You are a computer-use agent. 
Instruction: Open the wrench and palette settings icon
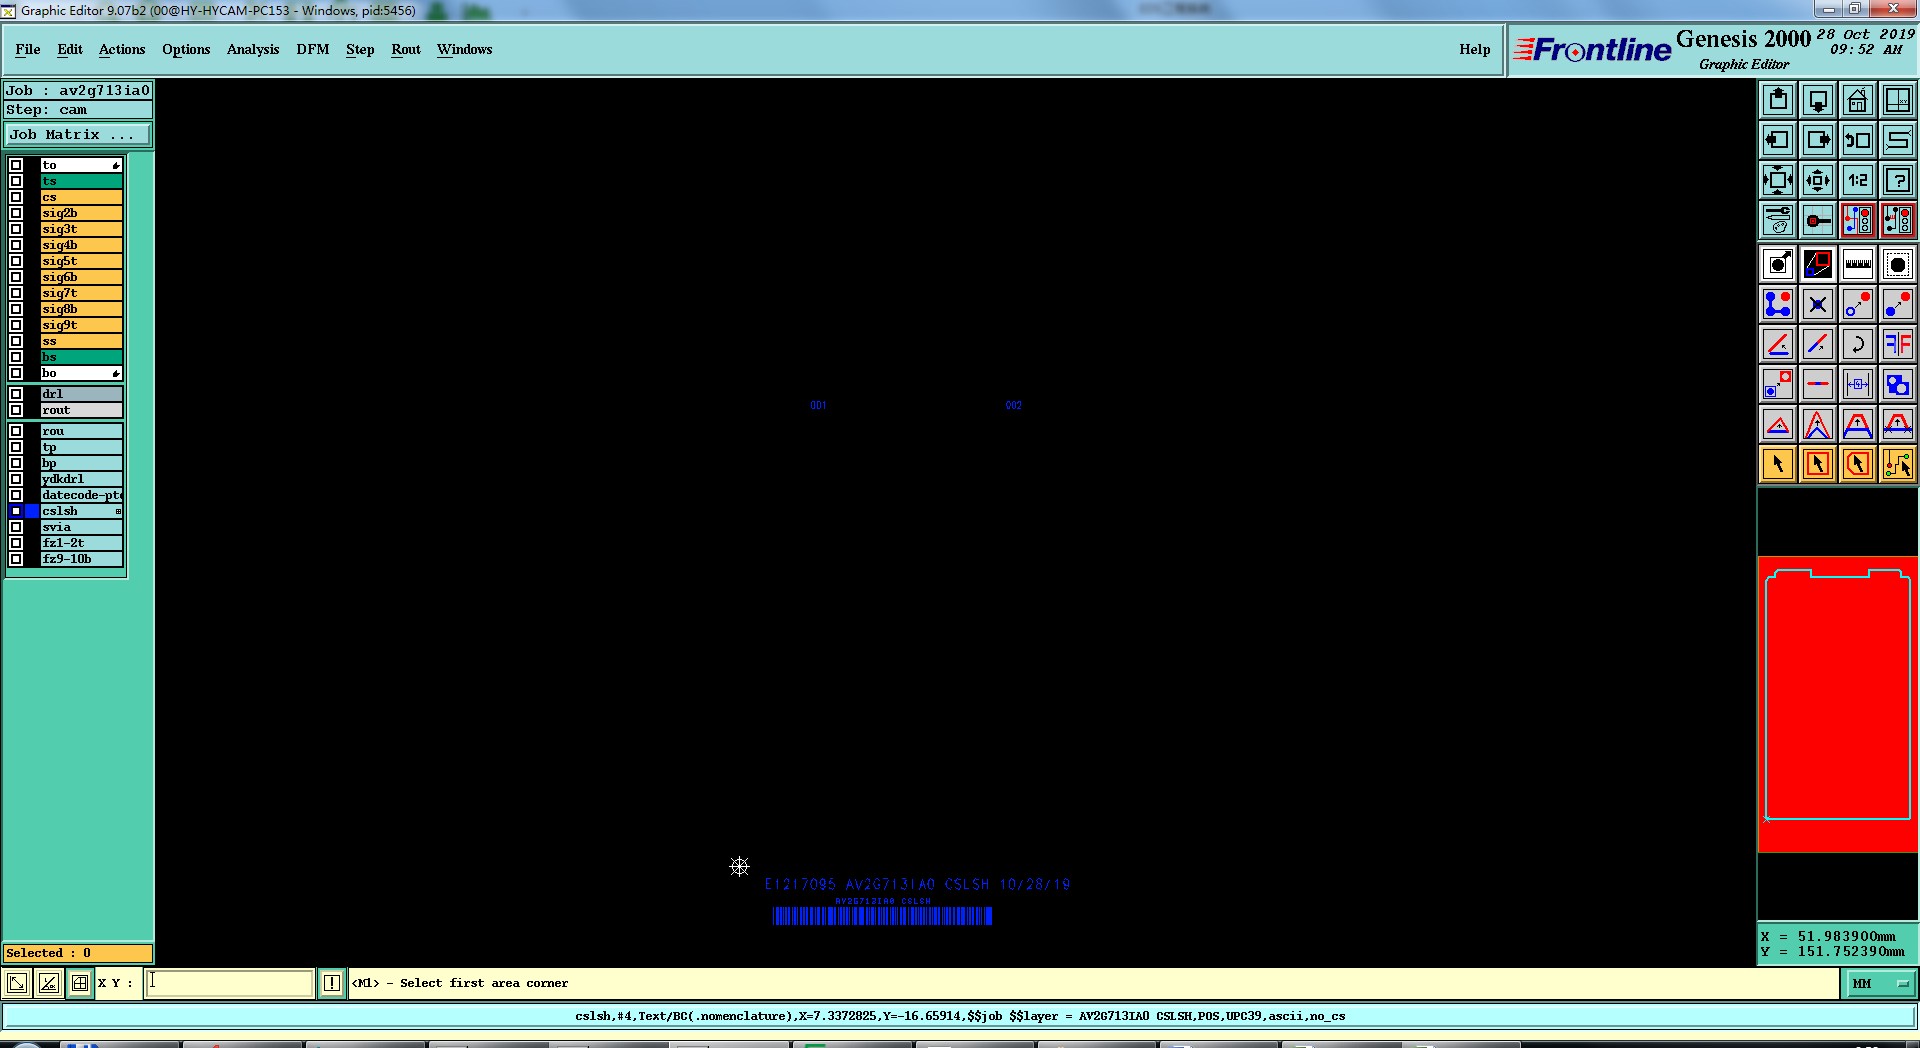1778,220
